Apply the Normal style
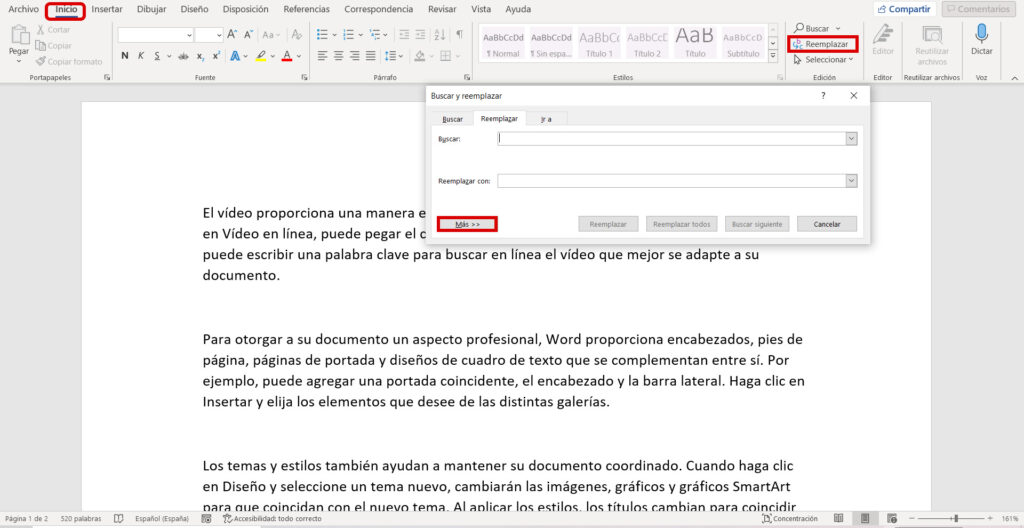1024x528 pixels. (x=503, y=44)
